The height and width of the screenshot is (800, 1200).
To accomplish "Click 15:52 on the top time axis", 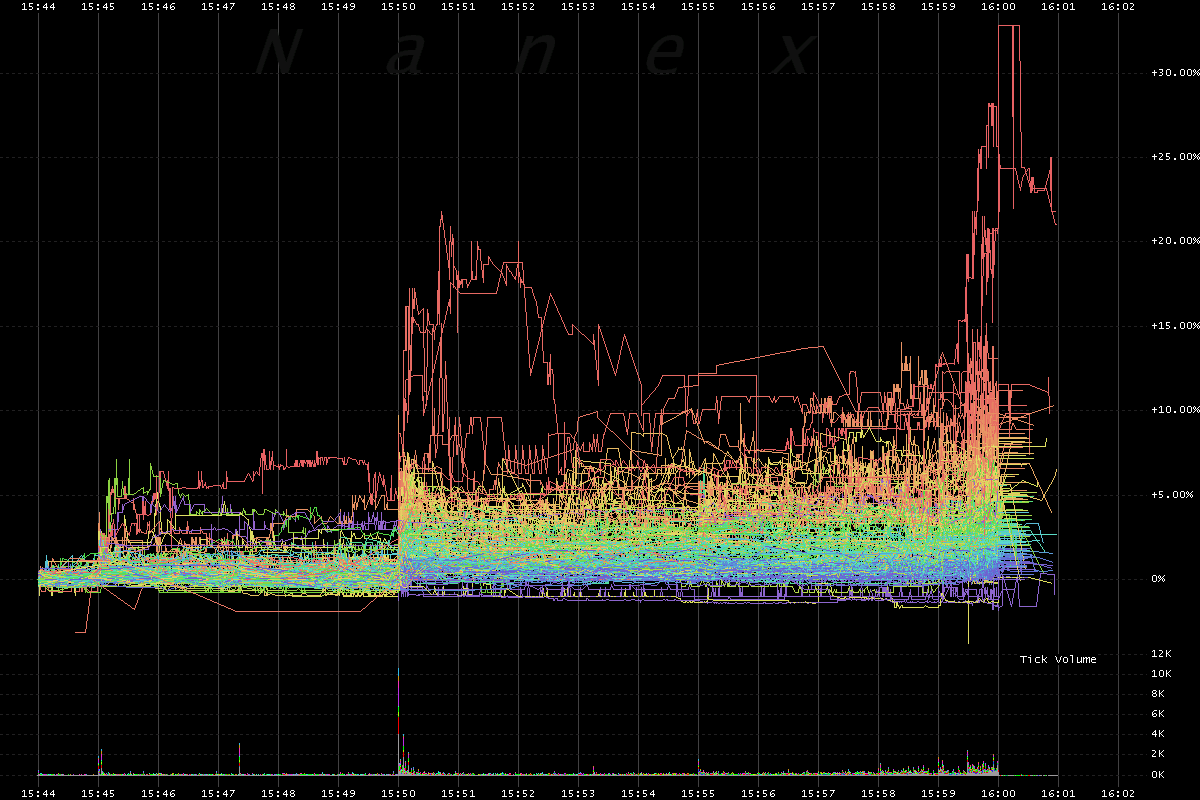I will pos(518,6).
